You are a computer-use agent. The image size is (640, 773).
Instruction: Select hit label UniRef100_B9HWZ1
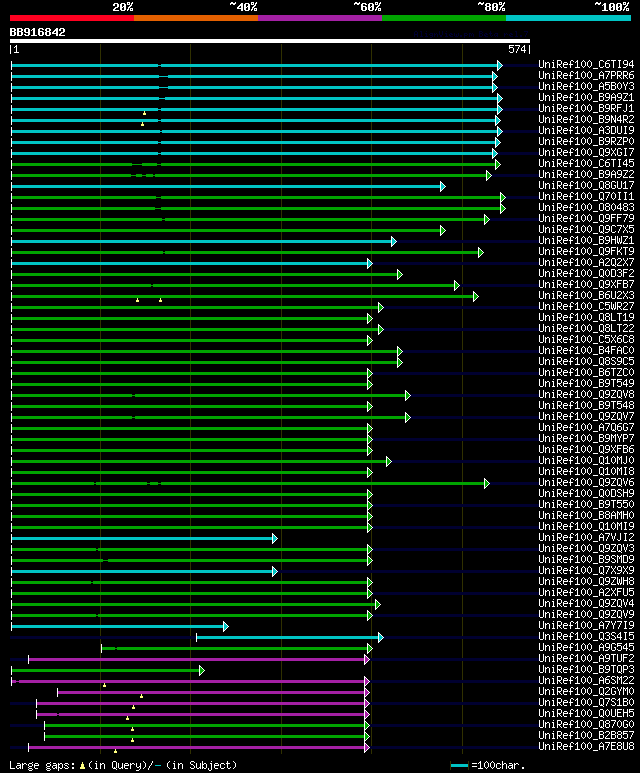tap(586, 241)
